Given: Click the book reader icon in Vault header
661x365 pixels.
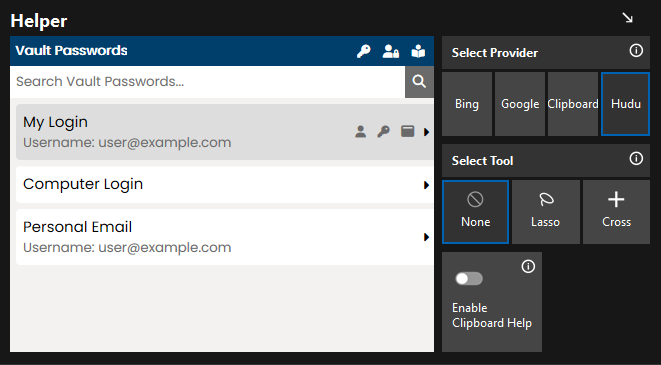Looking at the screenshot, I should [418, 51].
